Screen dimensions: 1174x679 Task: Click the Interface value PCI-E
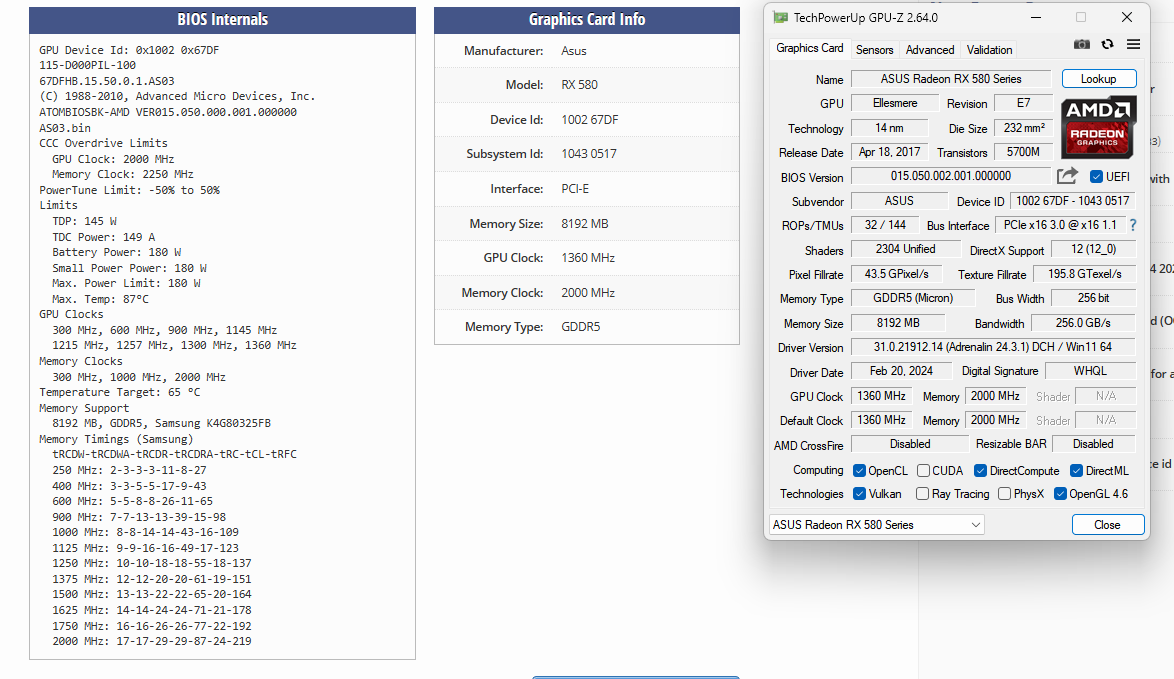[x=575, y=189]
